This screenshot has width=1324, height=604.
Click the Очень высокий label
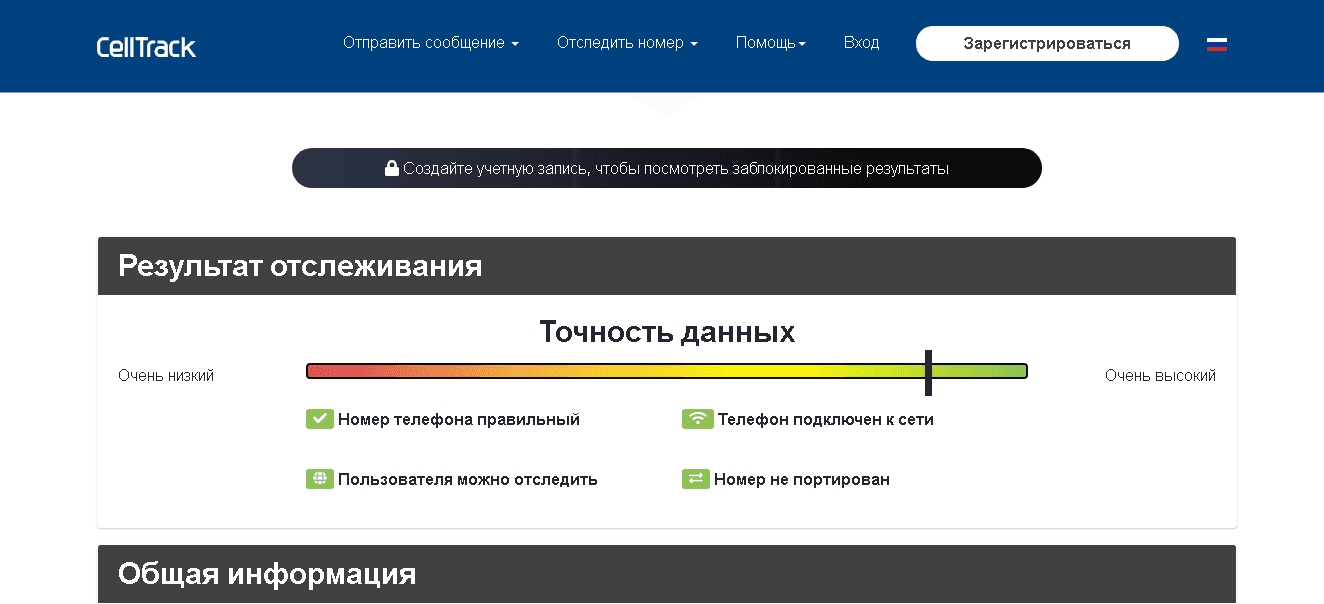[x=1160, y=376]
